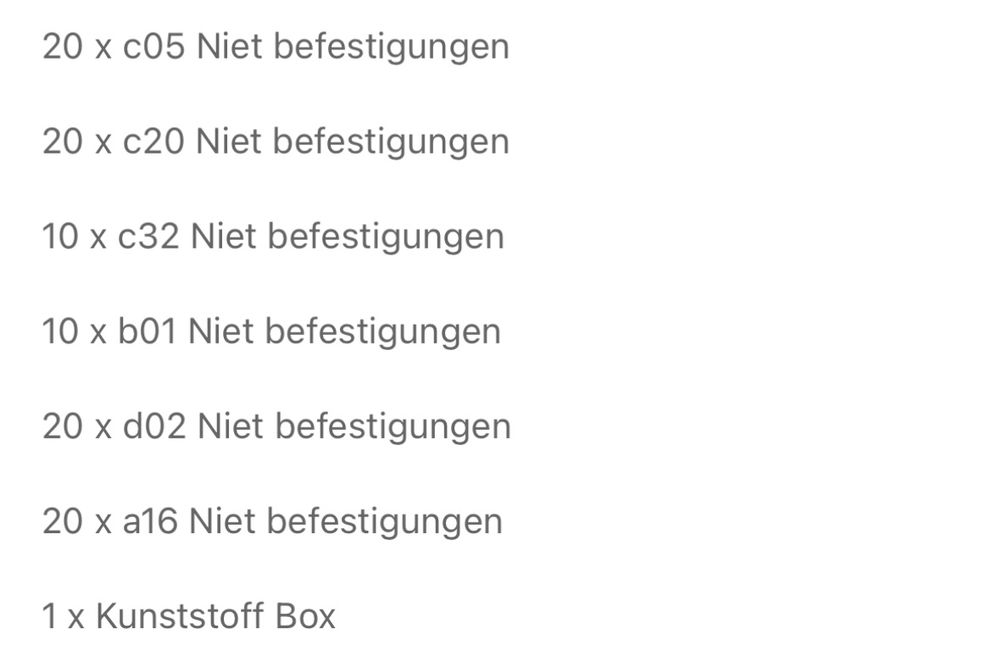Image resolution: width=1000 pixels, height=651 pixels.
Task: Click the c20 Niet befestigungen entry
Action: (x=276, y=142)
